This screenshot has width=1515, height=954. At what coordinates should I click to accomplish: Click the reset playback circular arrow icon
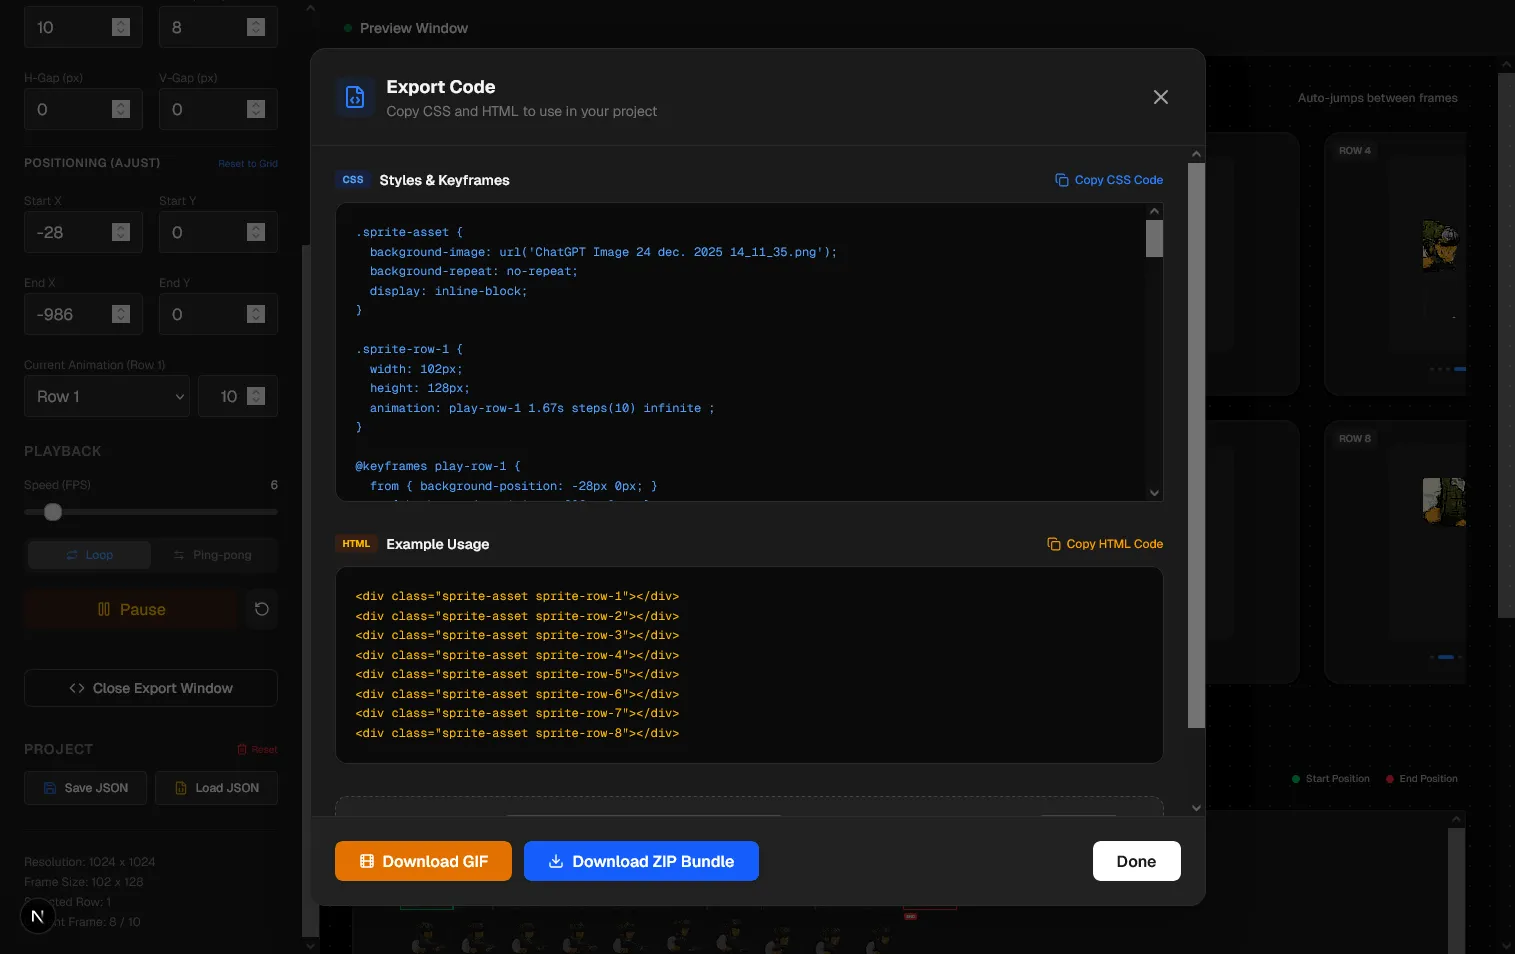tap(262, 609)
